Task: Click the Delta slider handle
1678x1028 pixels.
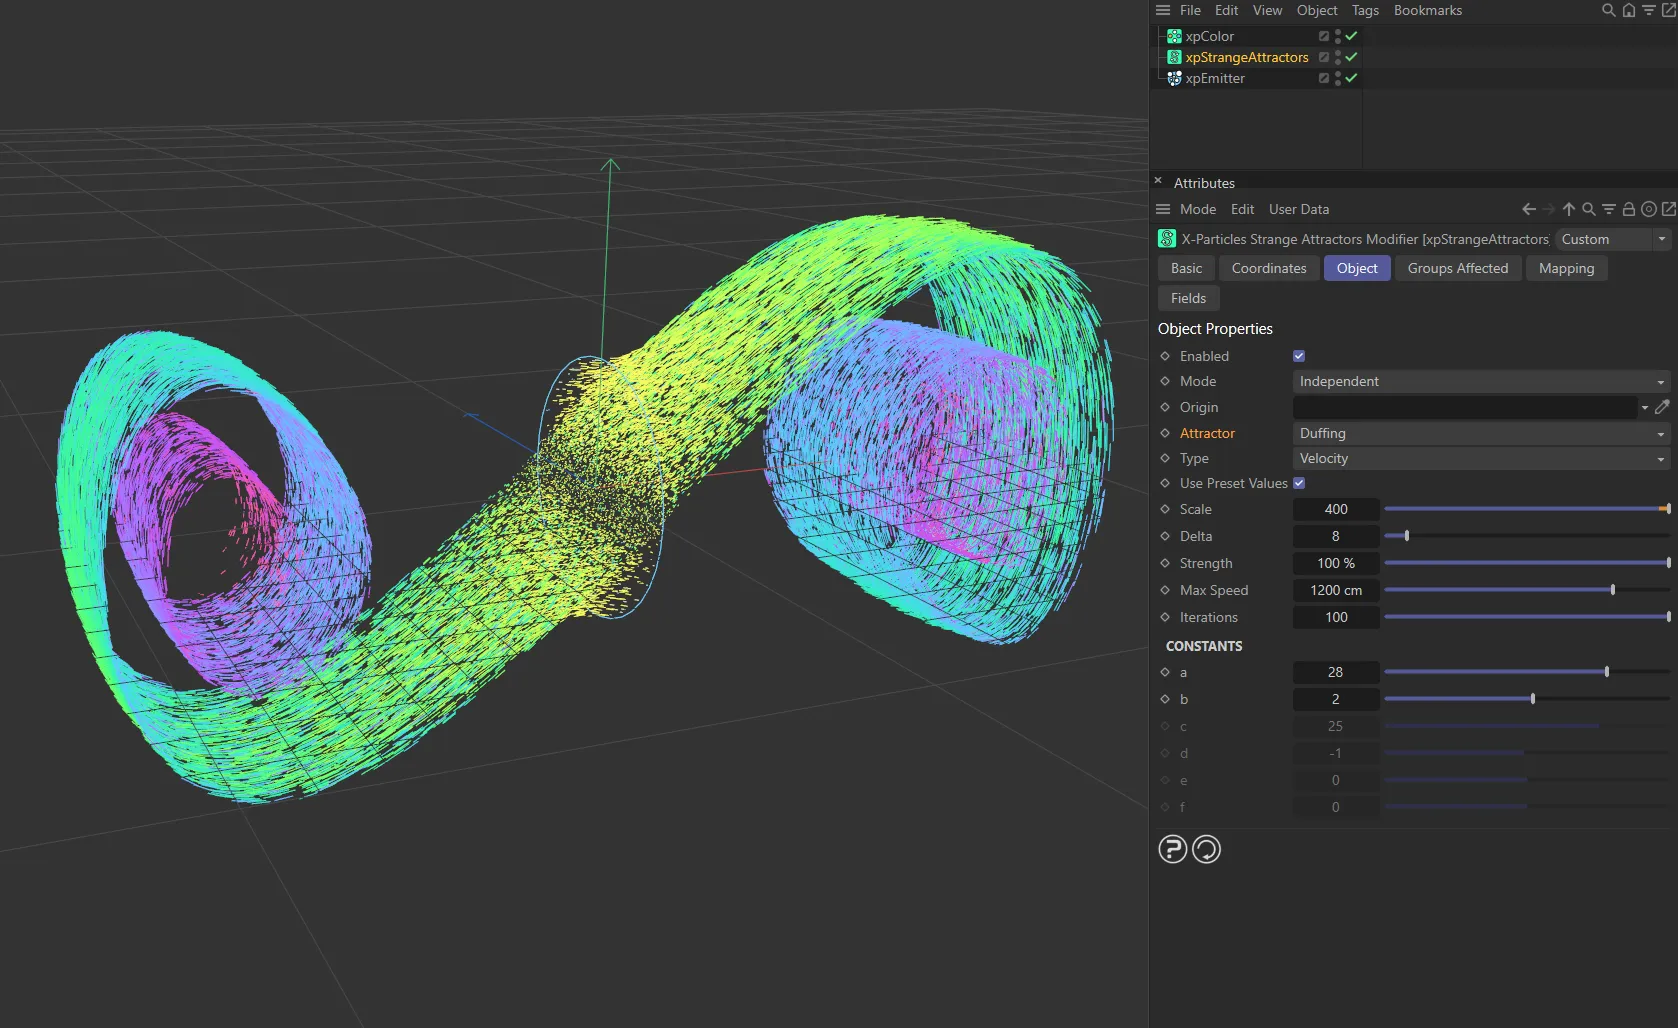Action: [1406, 536]
